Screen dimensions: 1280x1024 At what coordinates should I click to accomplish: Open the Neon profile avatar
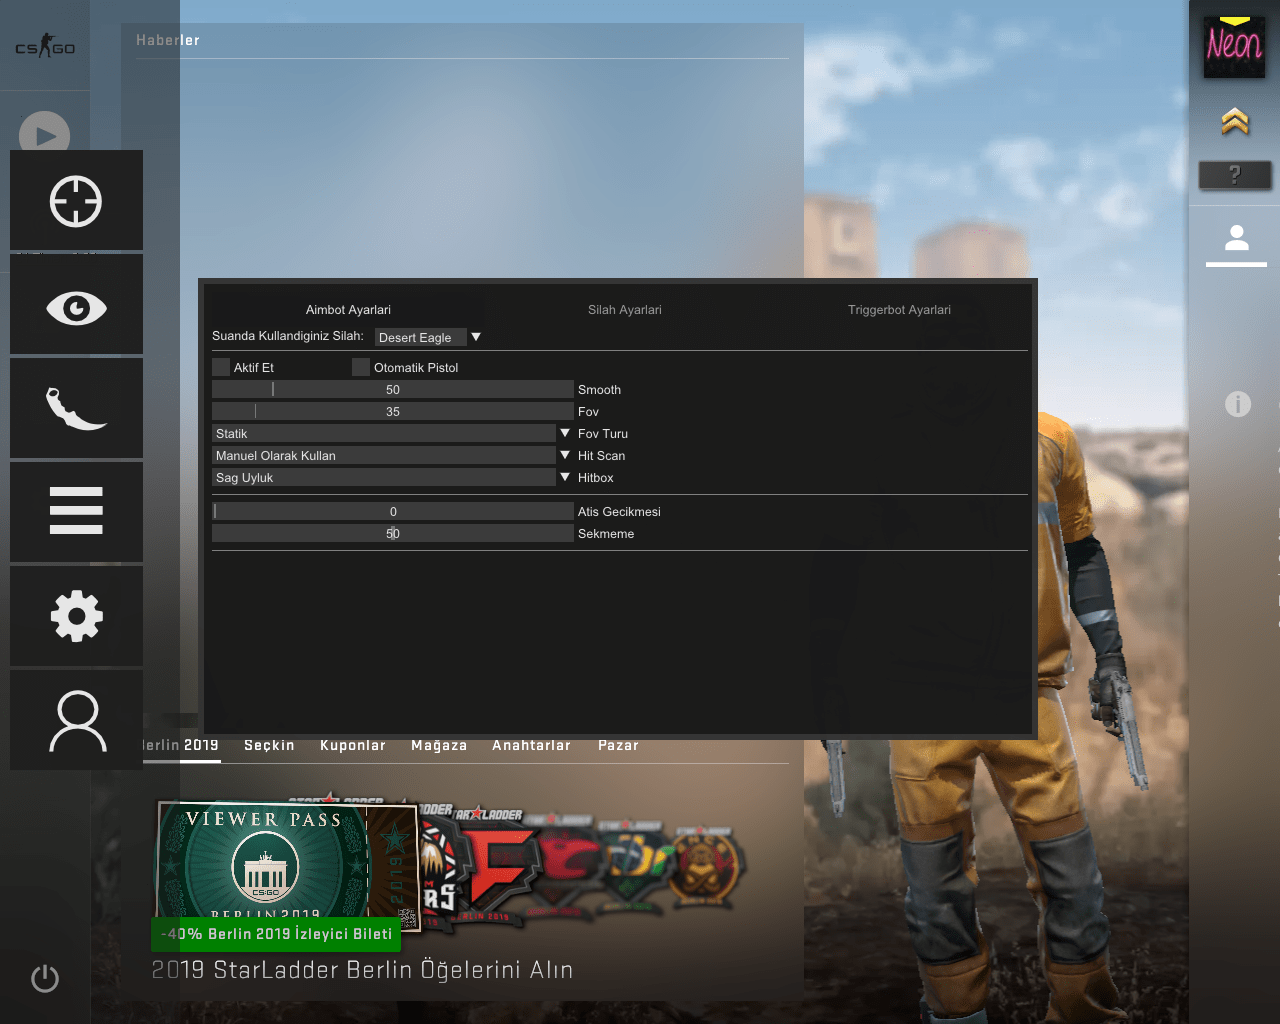(1234, 47)
